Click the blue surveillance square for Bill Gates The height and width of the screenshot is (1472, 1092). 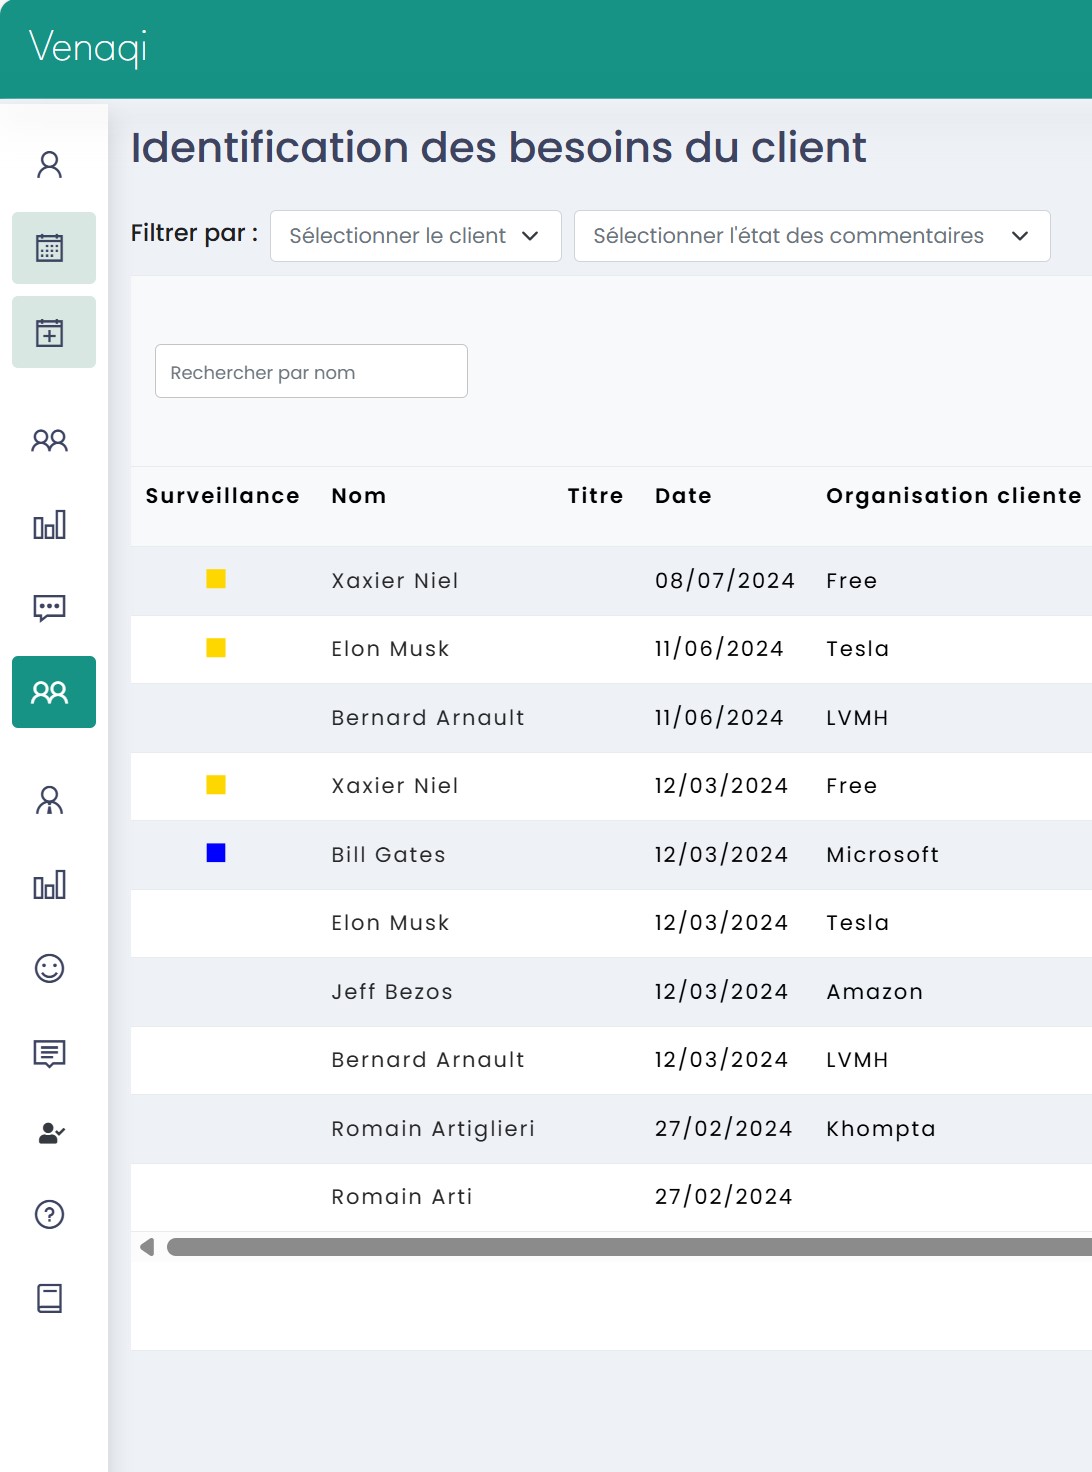(x=216, y=853)
